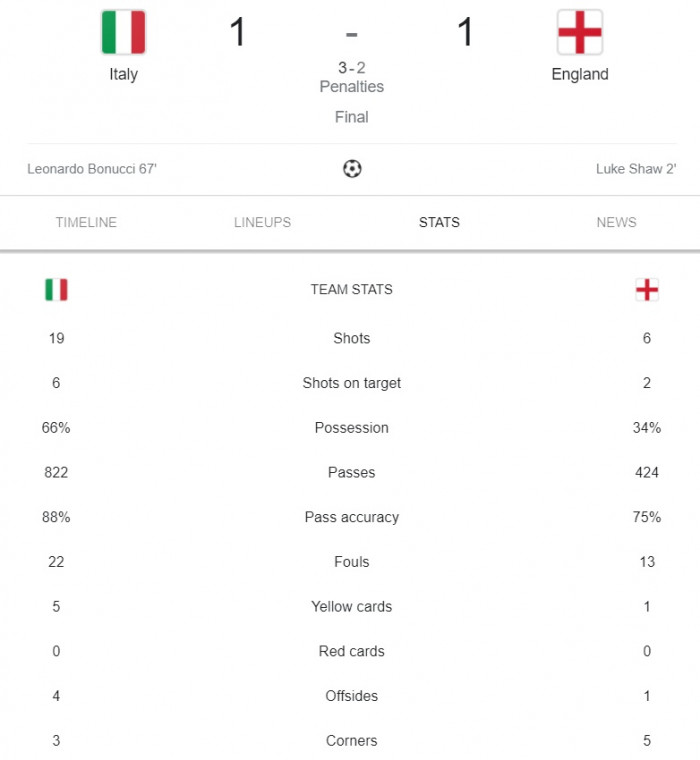Click the Yellow cards stat label
Image resolution: width=700 pixels, height=760 pixels.
coord(352,607)
